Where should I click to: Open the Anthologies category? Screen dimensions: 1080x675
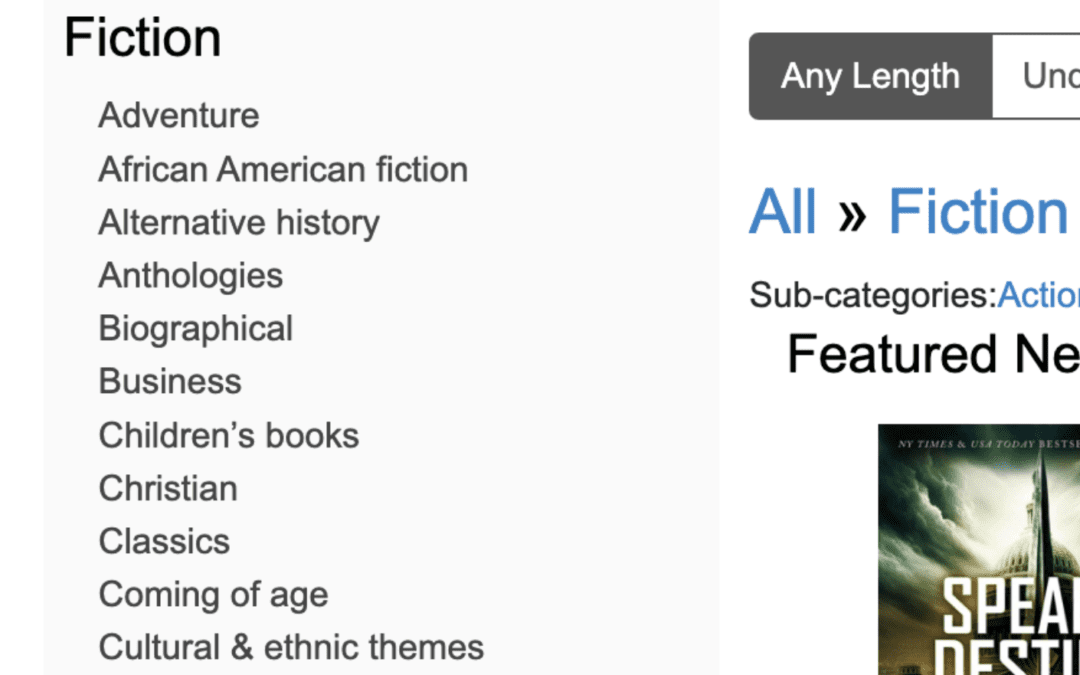click(190, 275)
